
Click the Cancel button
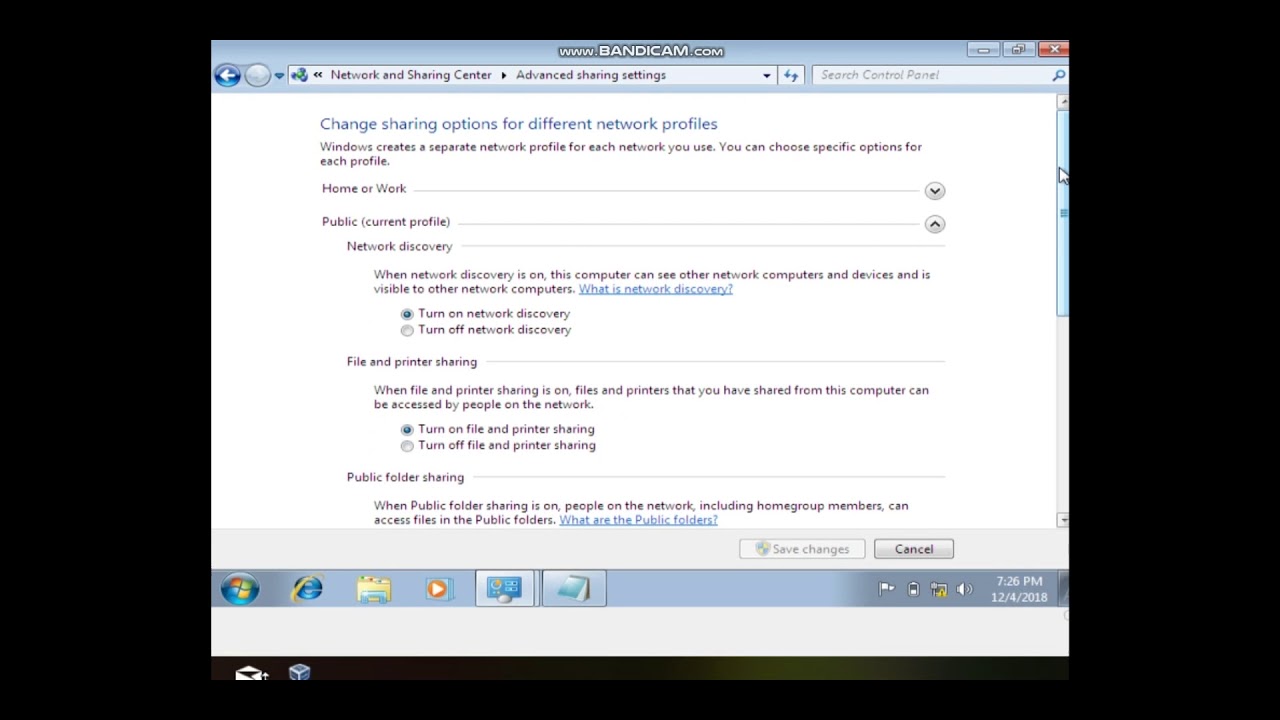[x=913, y=549]
